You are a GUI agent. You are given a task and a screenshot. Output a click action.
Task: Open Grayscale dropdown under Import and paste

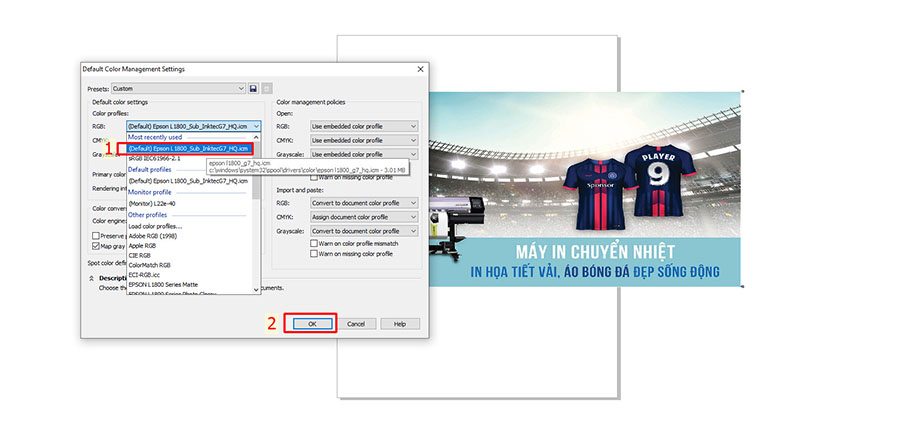(x=364, y=231)
